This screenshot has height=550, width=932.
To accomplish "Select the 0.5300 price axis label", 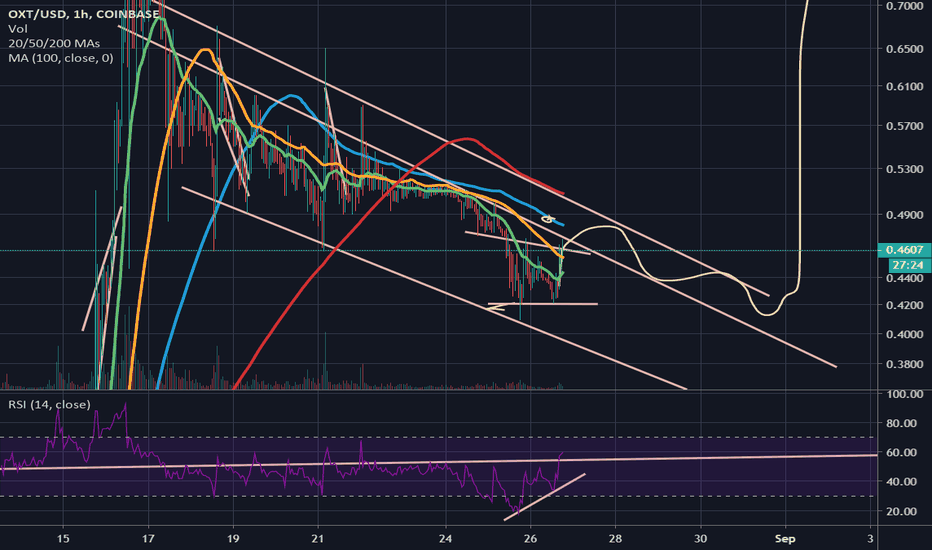I will tap(905, 169).
